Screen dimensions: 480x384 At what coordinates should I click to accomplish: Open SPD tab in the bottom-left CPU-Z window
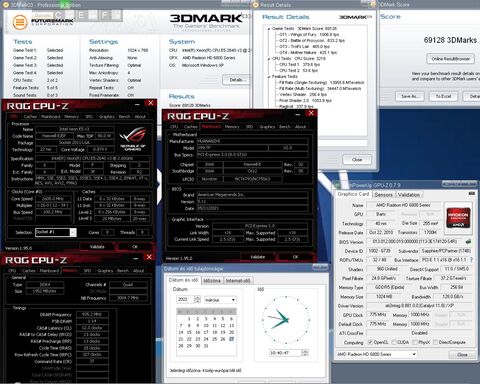[87, 271]
